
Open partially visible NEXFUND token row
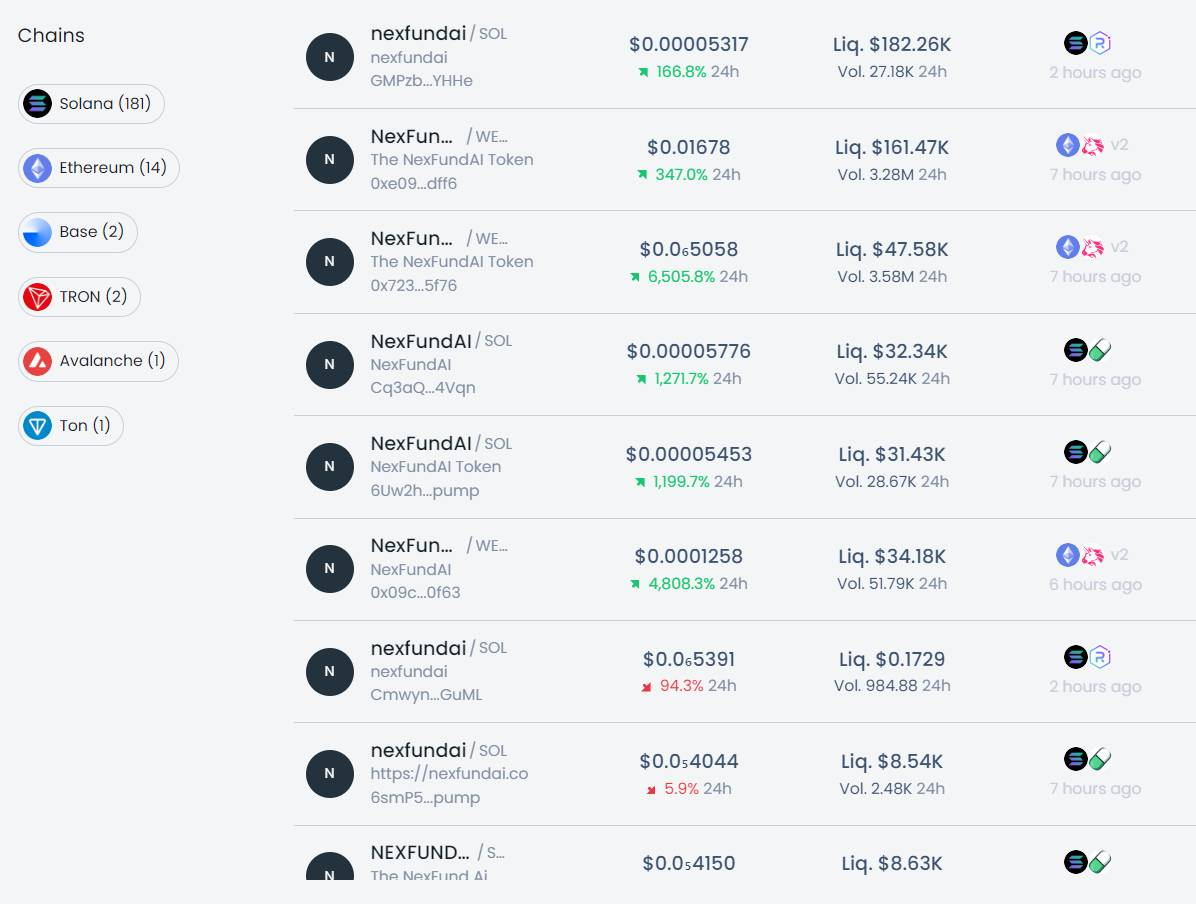pyautogui.click(x=420, y=853)
